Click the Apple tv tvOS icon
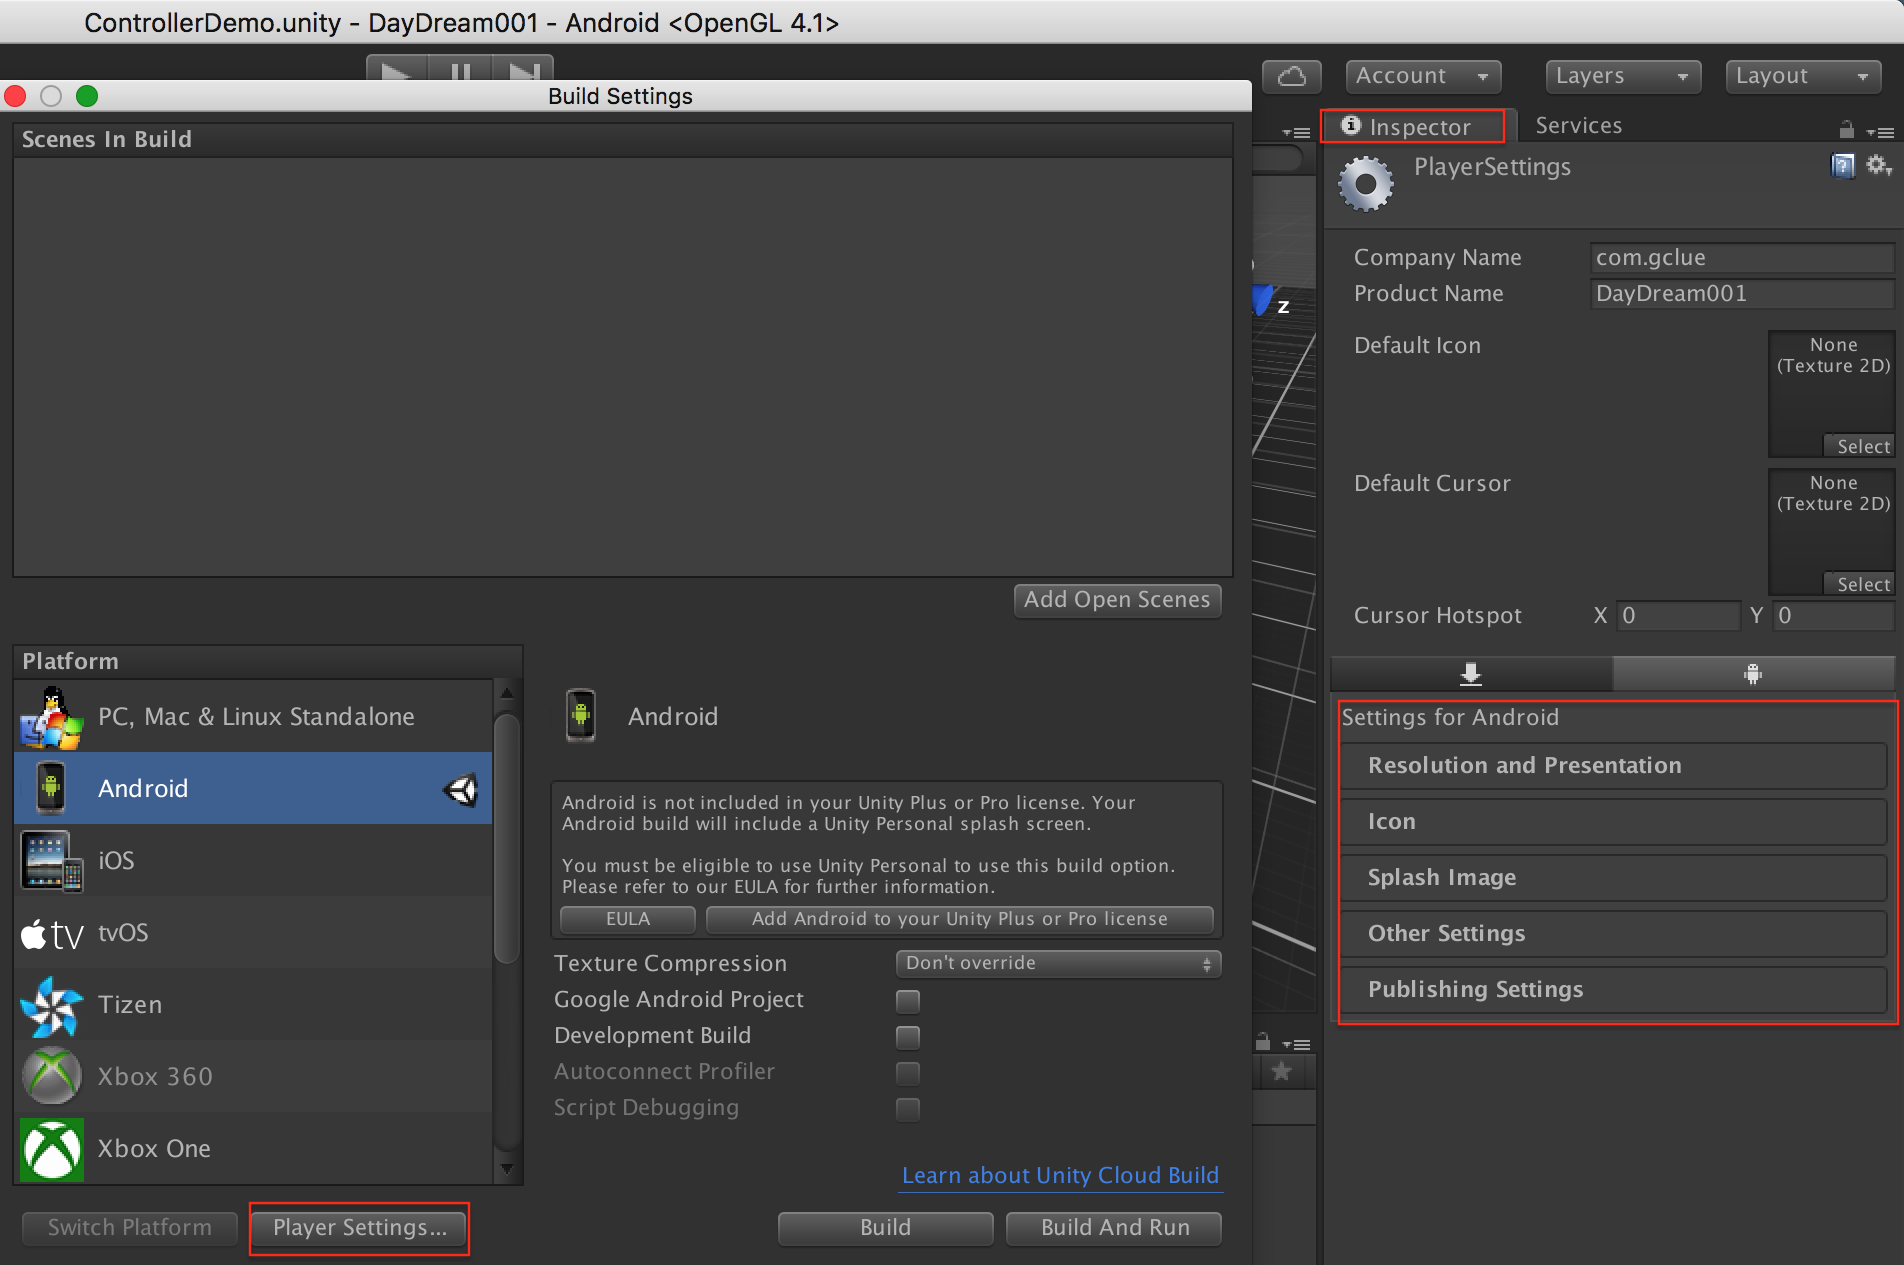 pos(52,934)
